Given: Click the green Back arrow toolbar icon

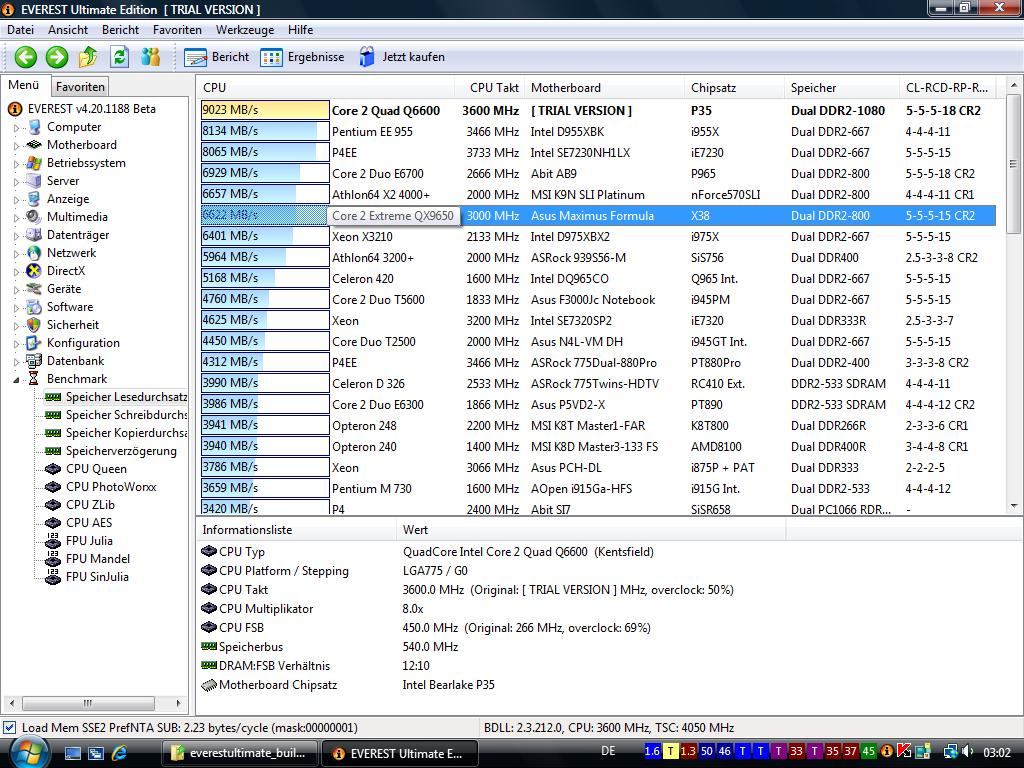Looking at the screenshot, I should click(25, 57).
